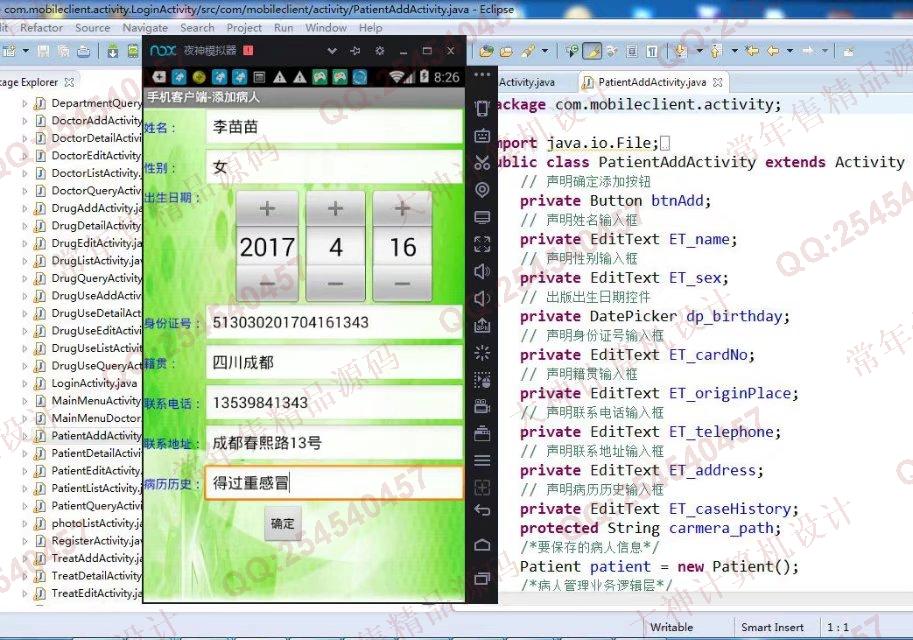
Task: Open dropdown arrow beside New icon in Eclipse
Action: [x=26, y=51]
